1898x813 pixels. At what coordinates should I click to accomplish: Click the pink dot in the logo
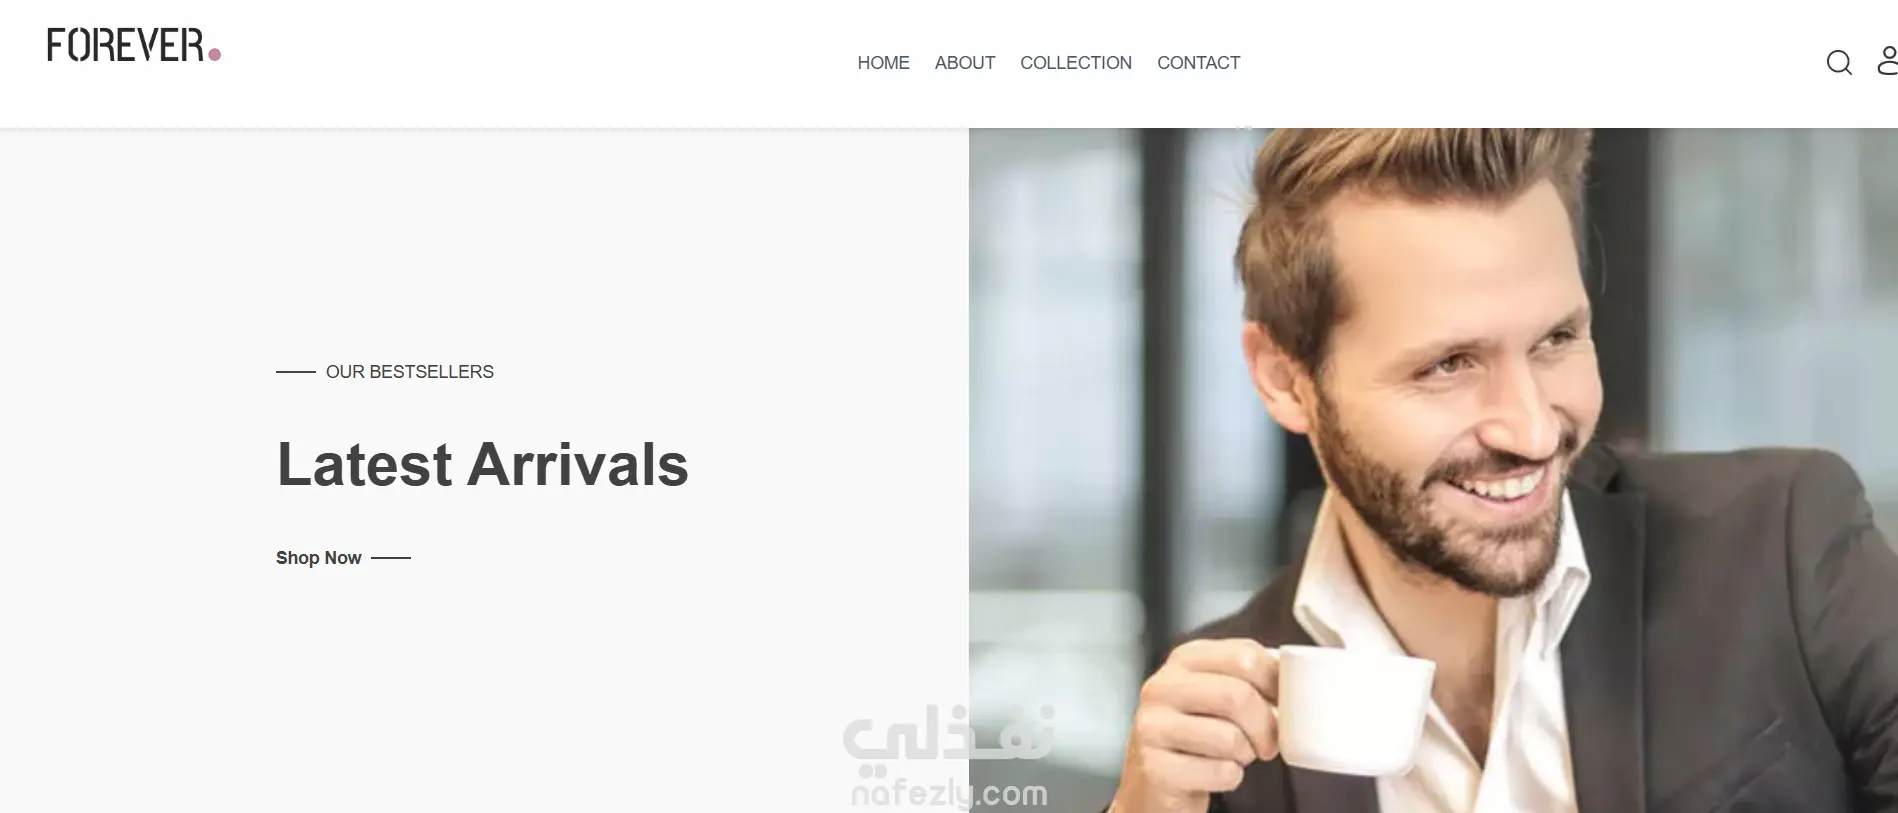tap(214, 55)
